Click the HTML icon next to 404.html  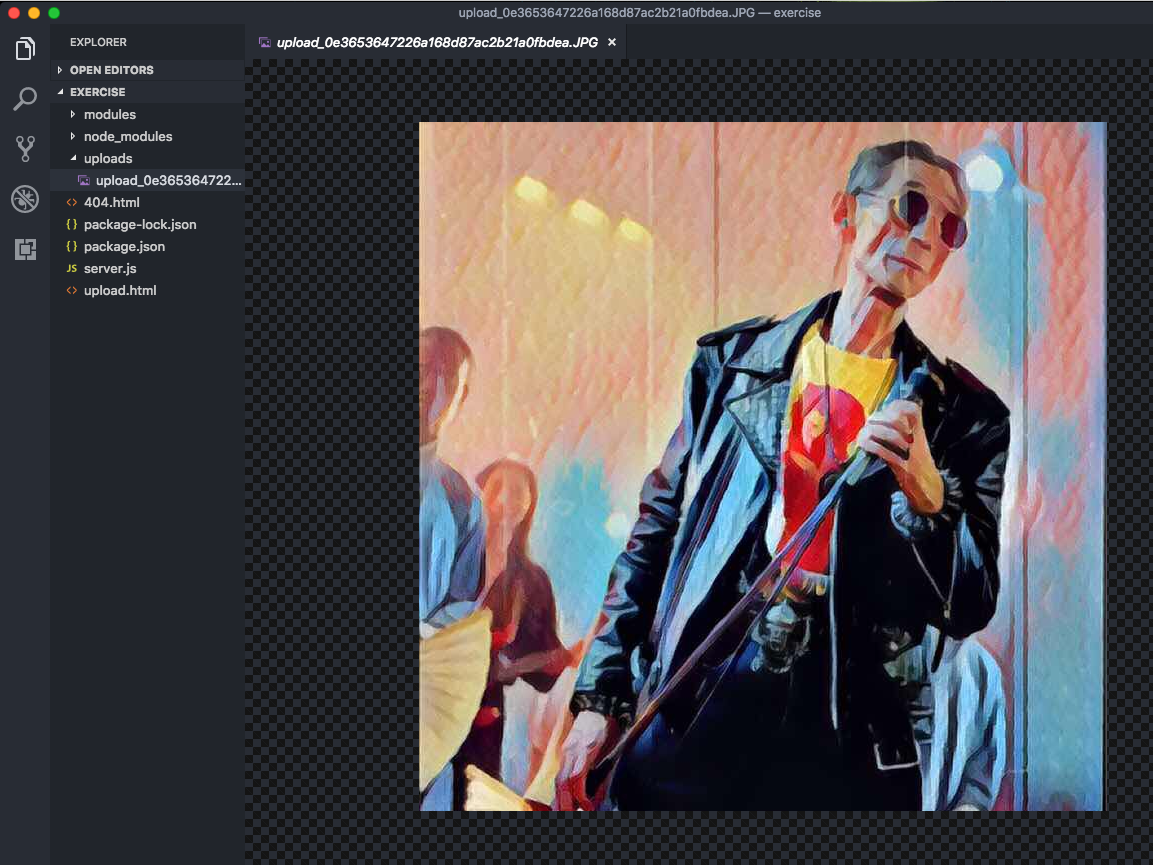coord(71,202)
